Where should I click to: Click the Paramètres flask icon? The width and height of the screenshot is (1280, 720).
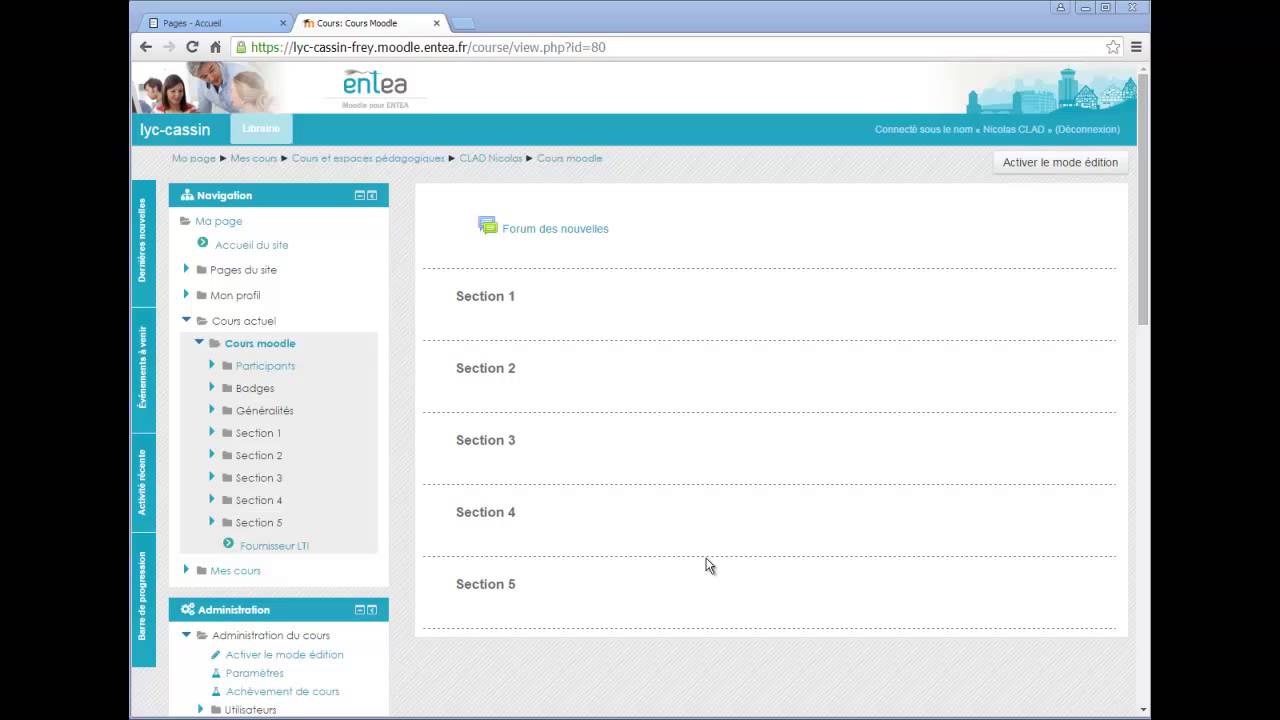tap(216, 673)
